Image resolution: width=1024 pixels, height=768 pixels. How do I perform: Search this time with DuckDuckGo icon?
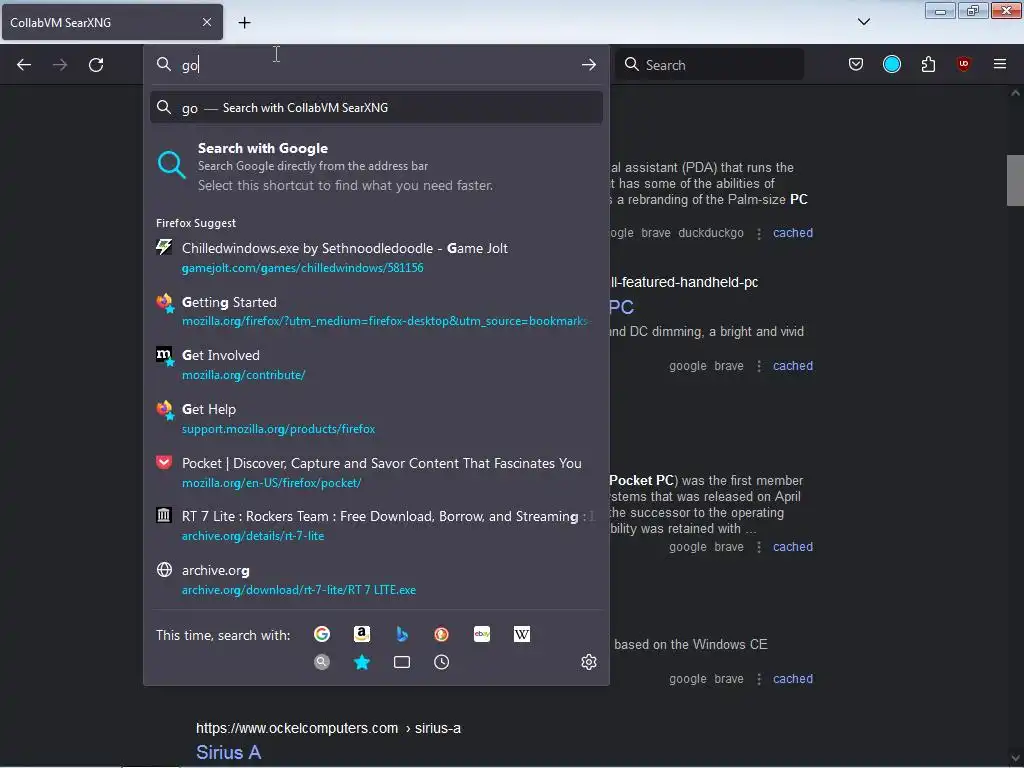441,634
